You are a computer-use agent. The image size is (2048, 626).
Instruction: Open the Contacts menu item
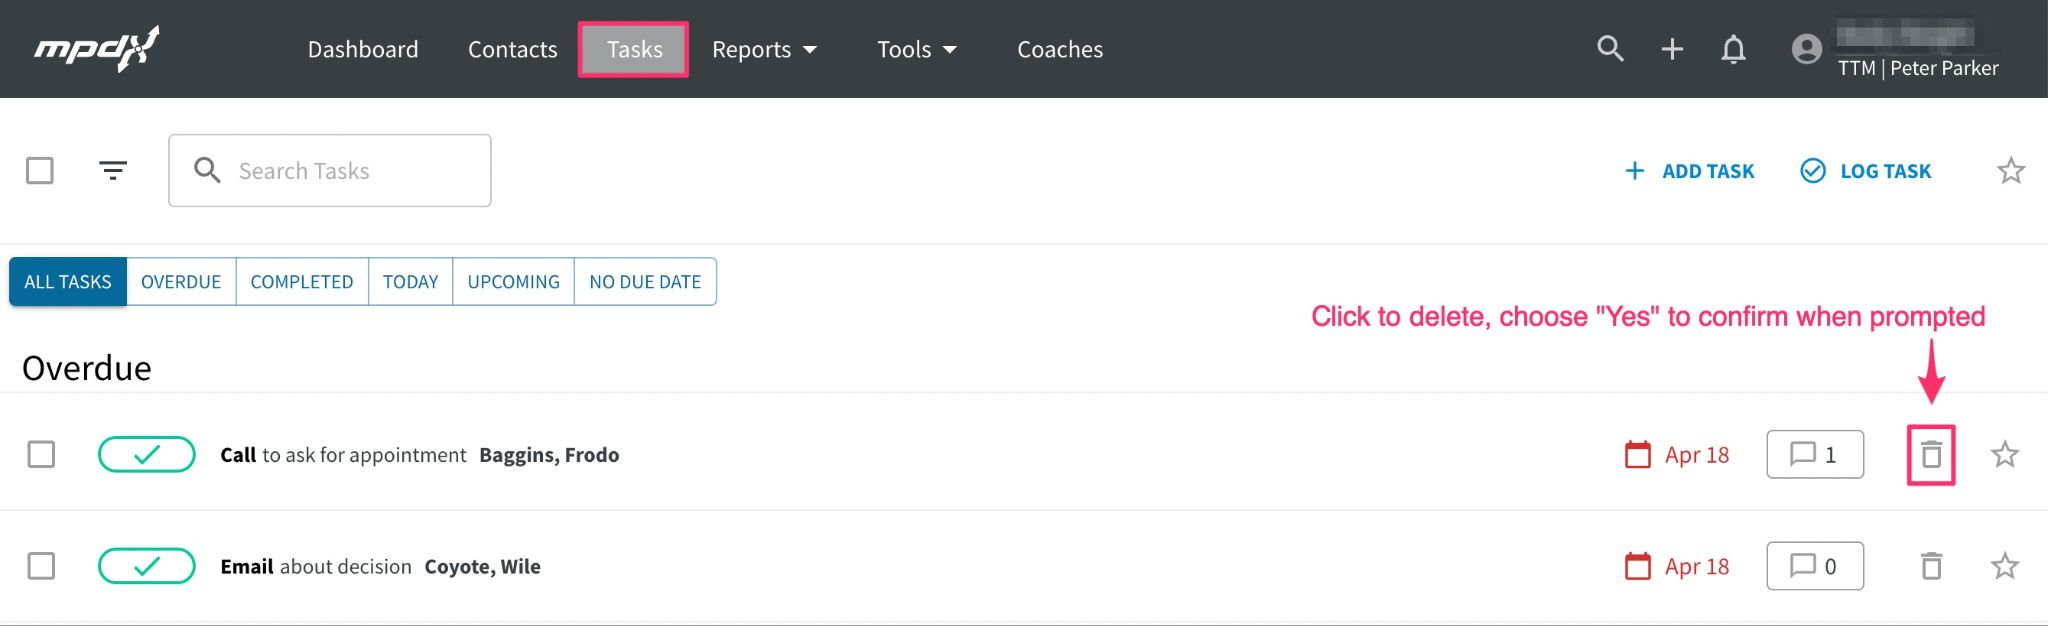(513, 49)
